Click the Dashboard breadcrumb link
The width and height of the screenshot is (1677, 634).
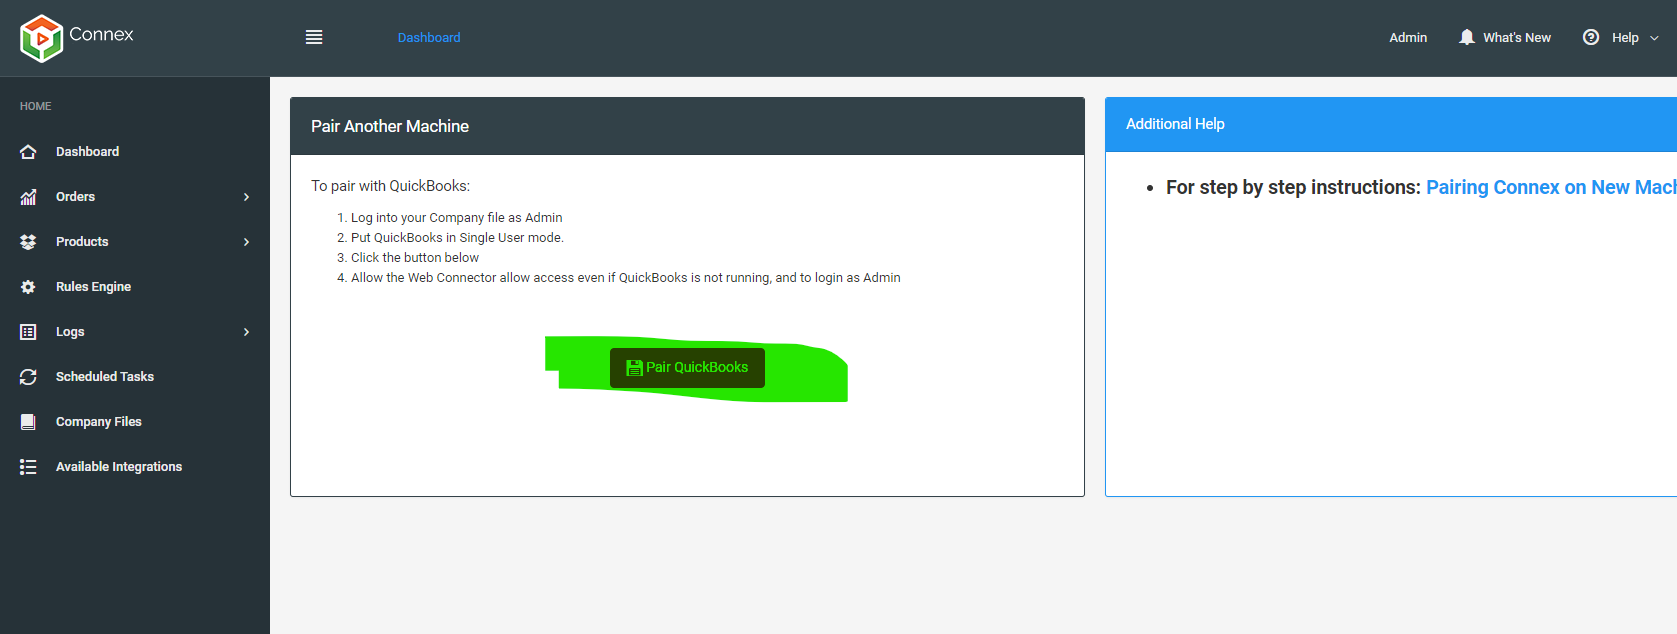click(429, 38)
